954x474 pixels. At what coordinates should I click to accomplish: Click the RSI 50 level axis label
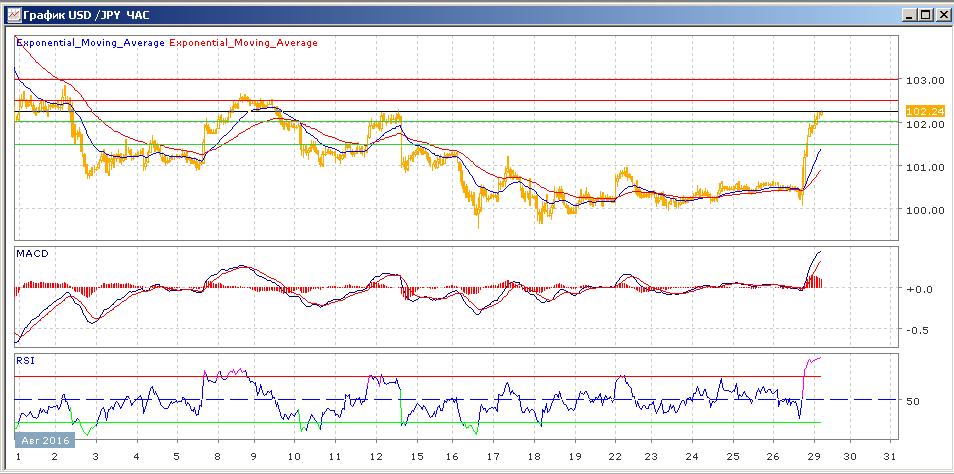[911, 401]
